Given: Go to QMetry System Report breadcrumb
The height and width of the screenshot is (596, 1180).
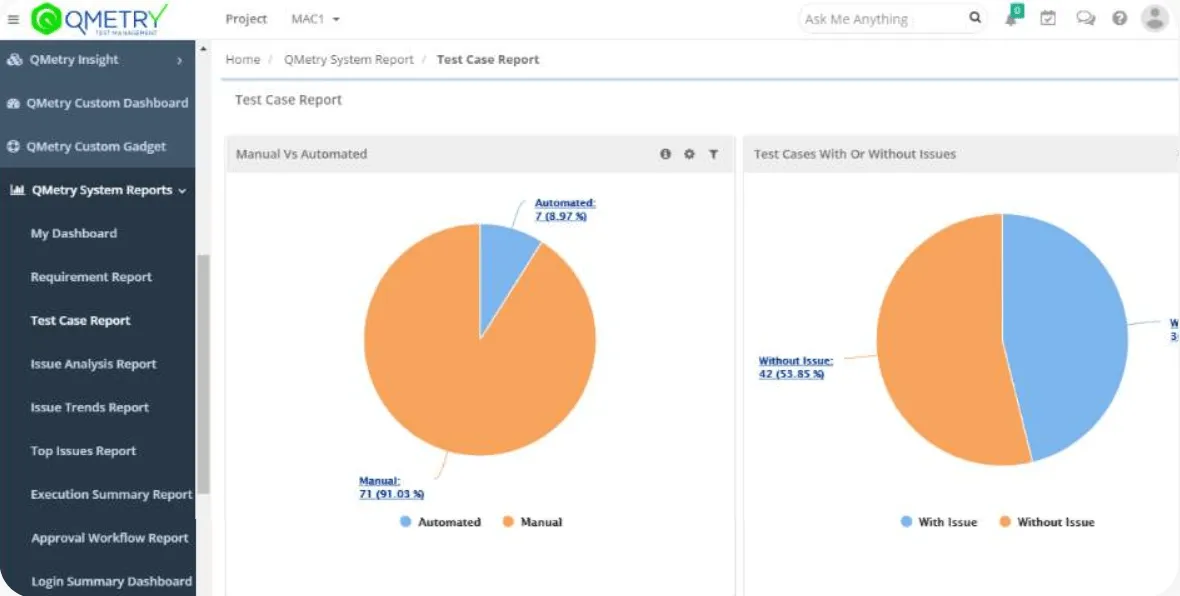Looking at the screenshot, I should [348, 59].
